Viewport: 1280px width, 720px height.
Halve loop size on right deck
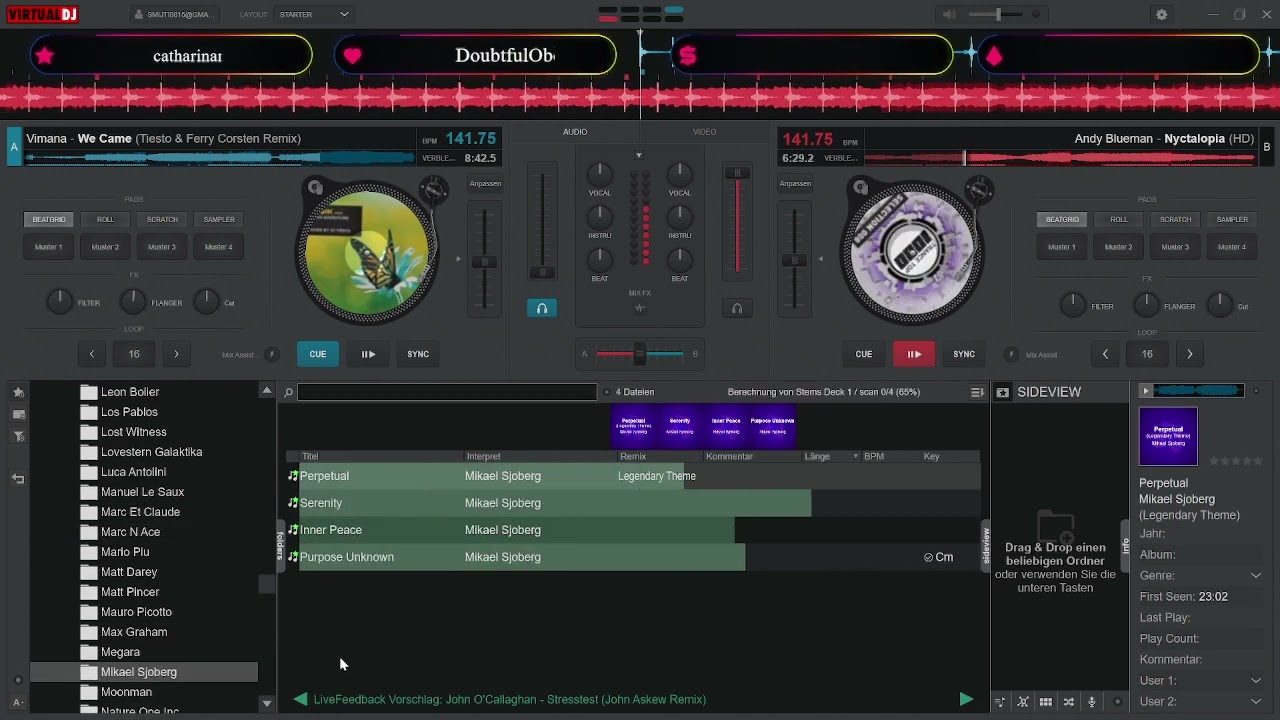(x=1105, y=354)
